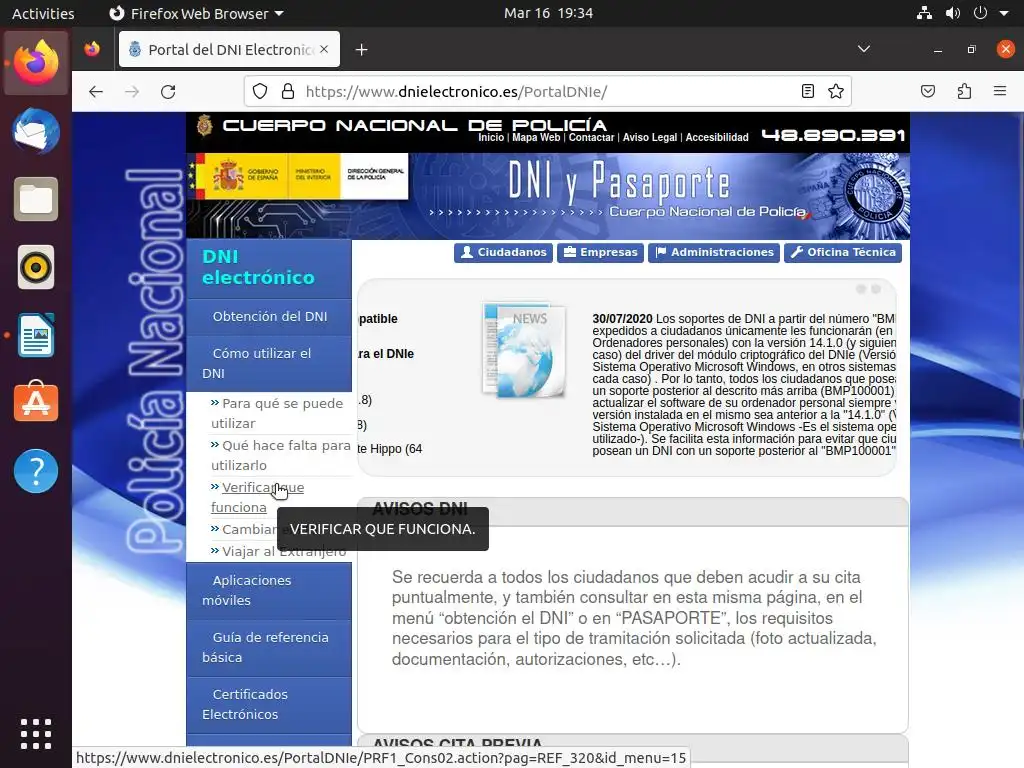This screenshot has height=768, width=1024.
Task: Expand Guía de referencia básica section
Action: [x=269, y=647]
